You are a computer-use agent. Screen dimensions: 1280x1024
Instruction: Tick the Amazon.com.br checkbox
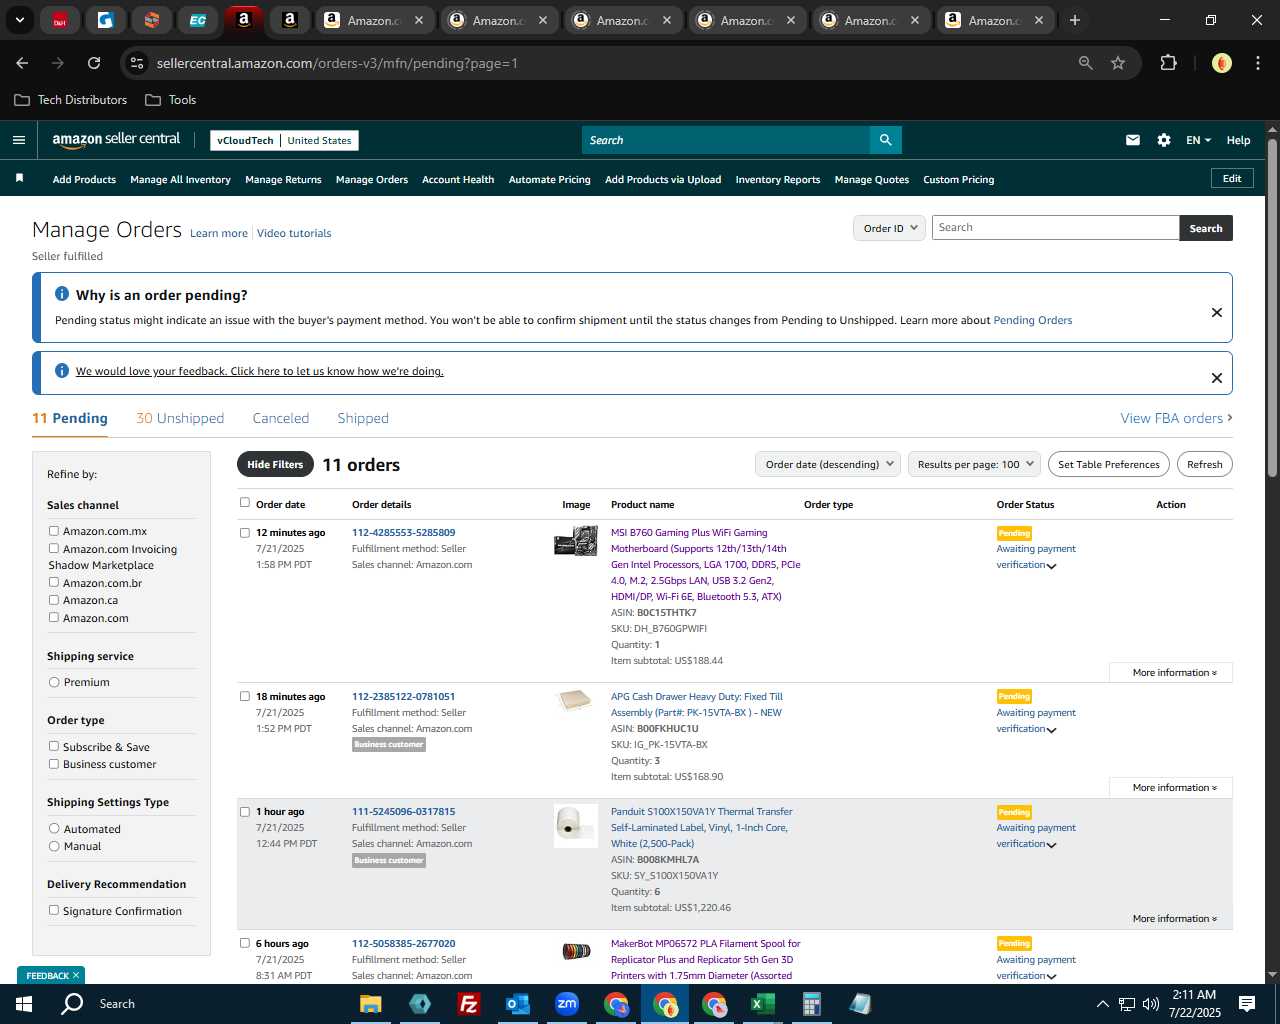54,582
